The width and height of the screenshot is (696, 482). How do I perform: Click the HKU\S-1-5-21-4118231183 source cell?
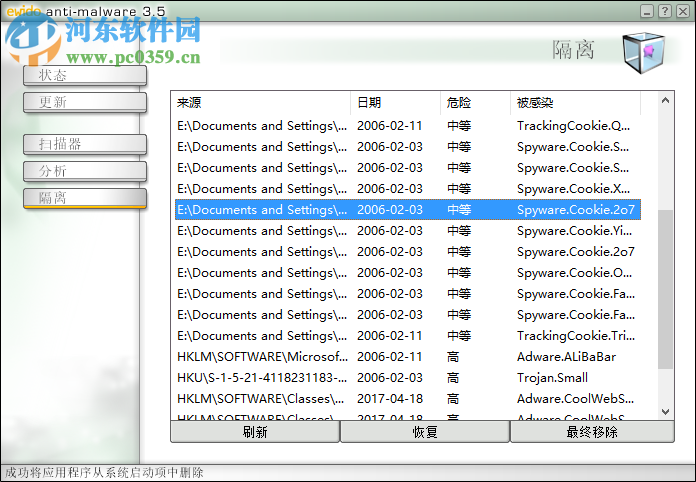point(262,378)
